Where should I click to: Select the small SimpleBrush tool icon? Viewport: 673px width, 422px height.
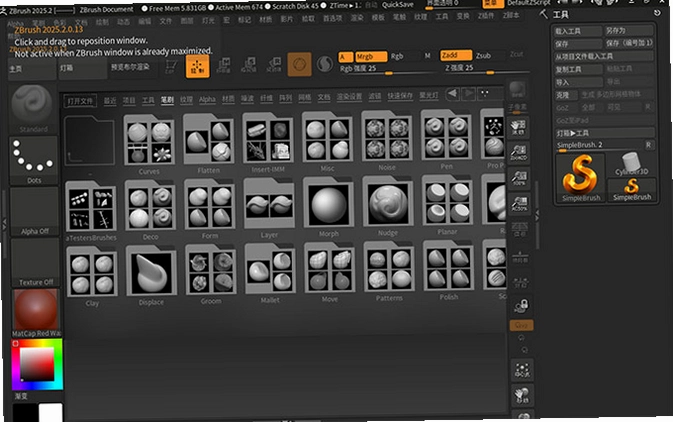632,190
